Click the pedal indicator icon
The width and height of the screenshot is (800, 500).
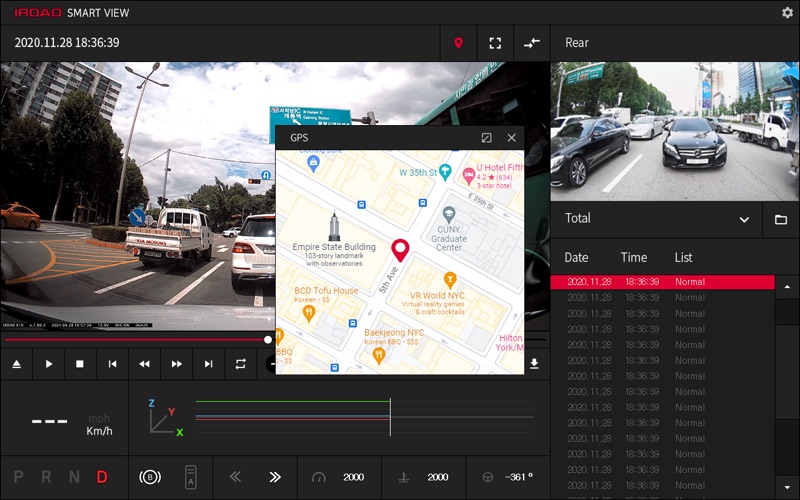point(403,478)
